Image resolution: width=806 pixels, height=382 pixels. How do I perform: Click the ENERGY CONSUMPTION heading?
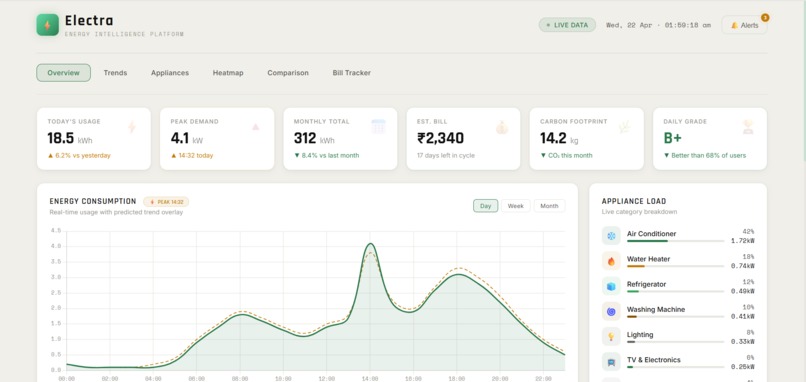click(93, 202)
